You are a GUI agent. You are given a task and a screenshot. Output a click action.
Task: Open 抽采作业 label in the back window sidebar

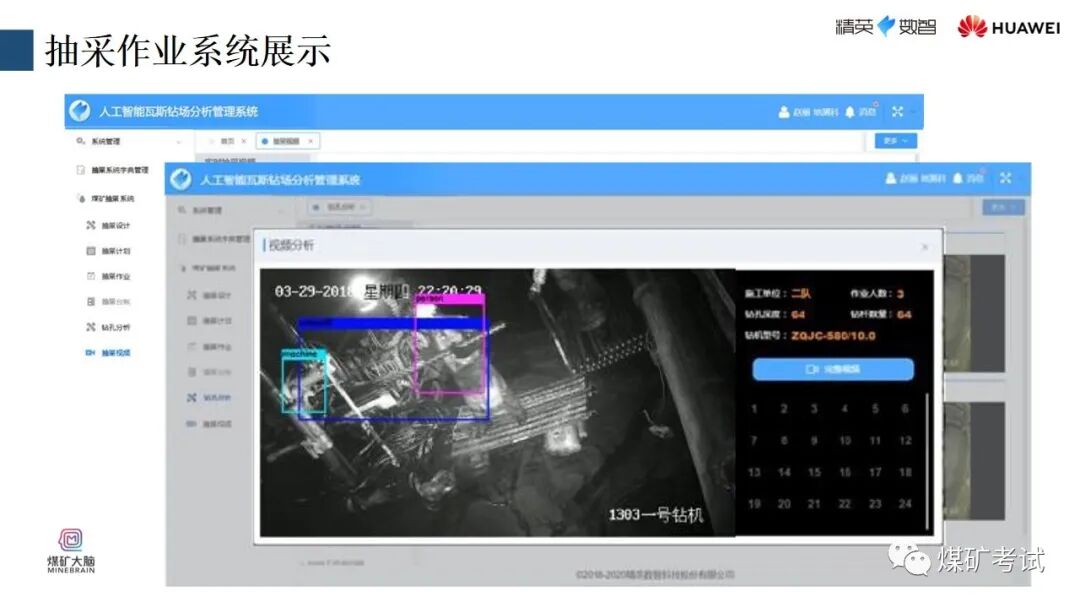(x=116, y=276)
